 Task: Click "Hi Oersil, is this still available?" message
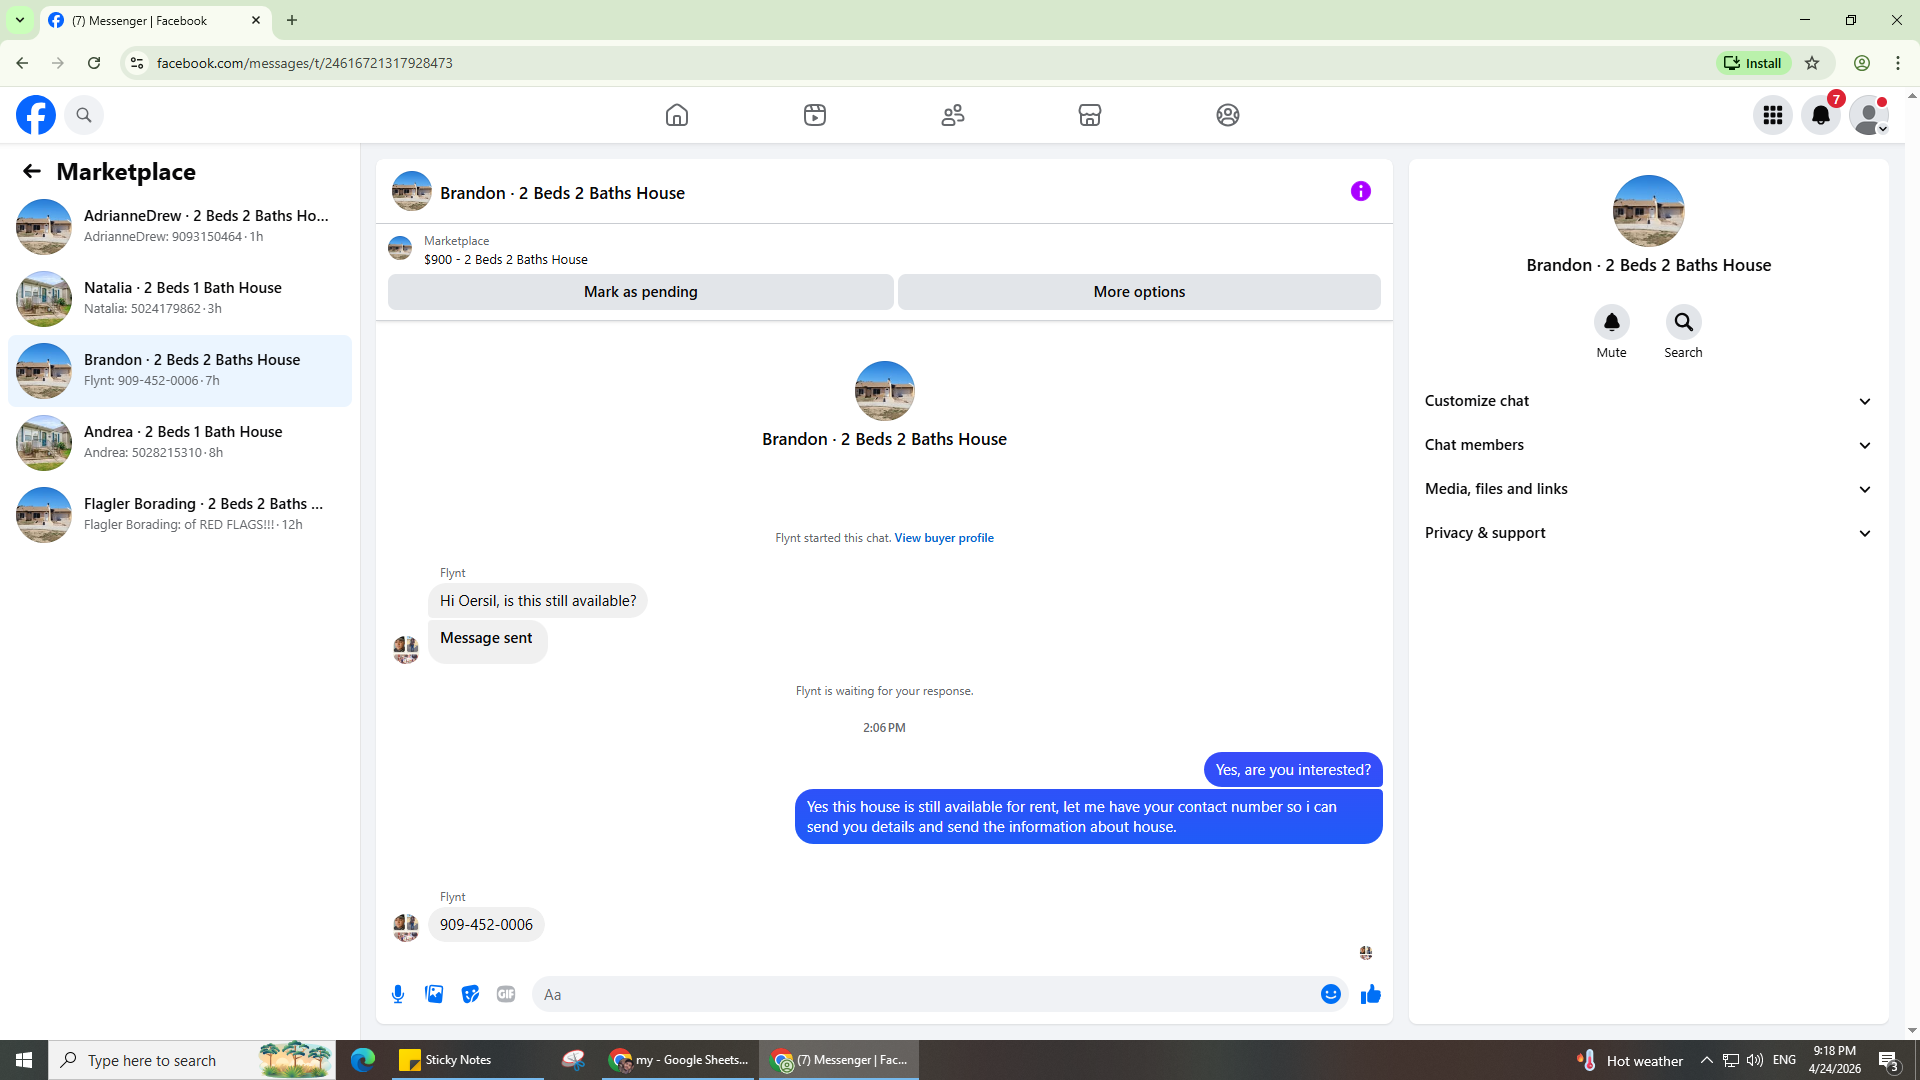[x=538, y=601]
